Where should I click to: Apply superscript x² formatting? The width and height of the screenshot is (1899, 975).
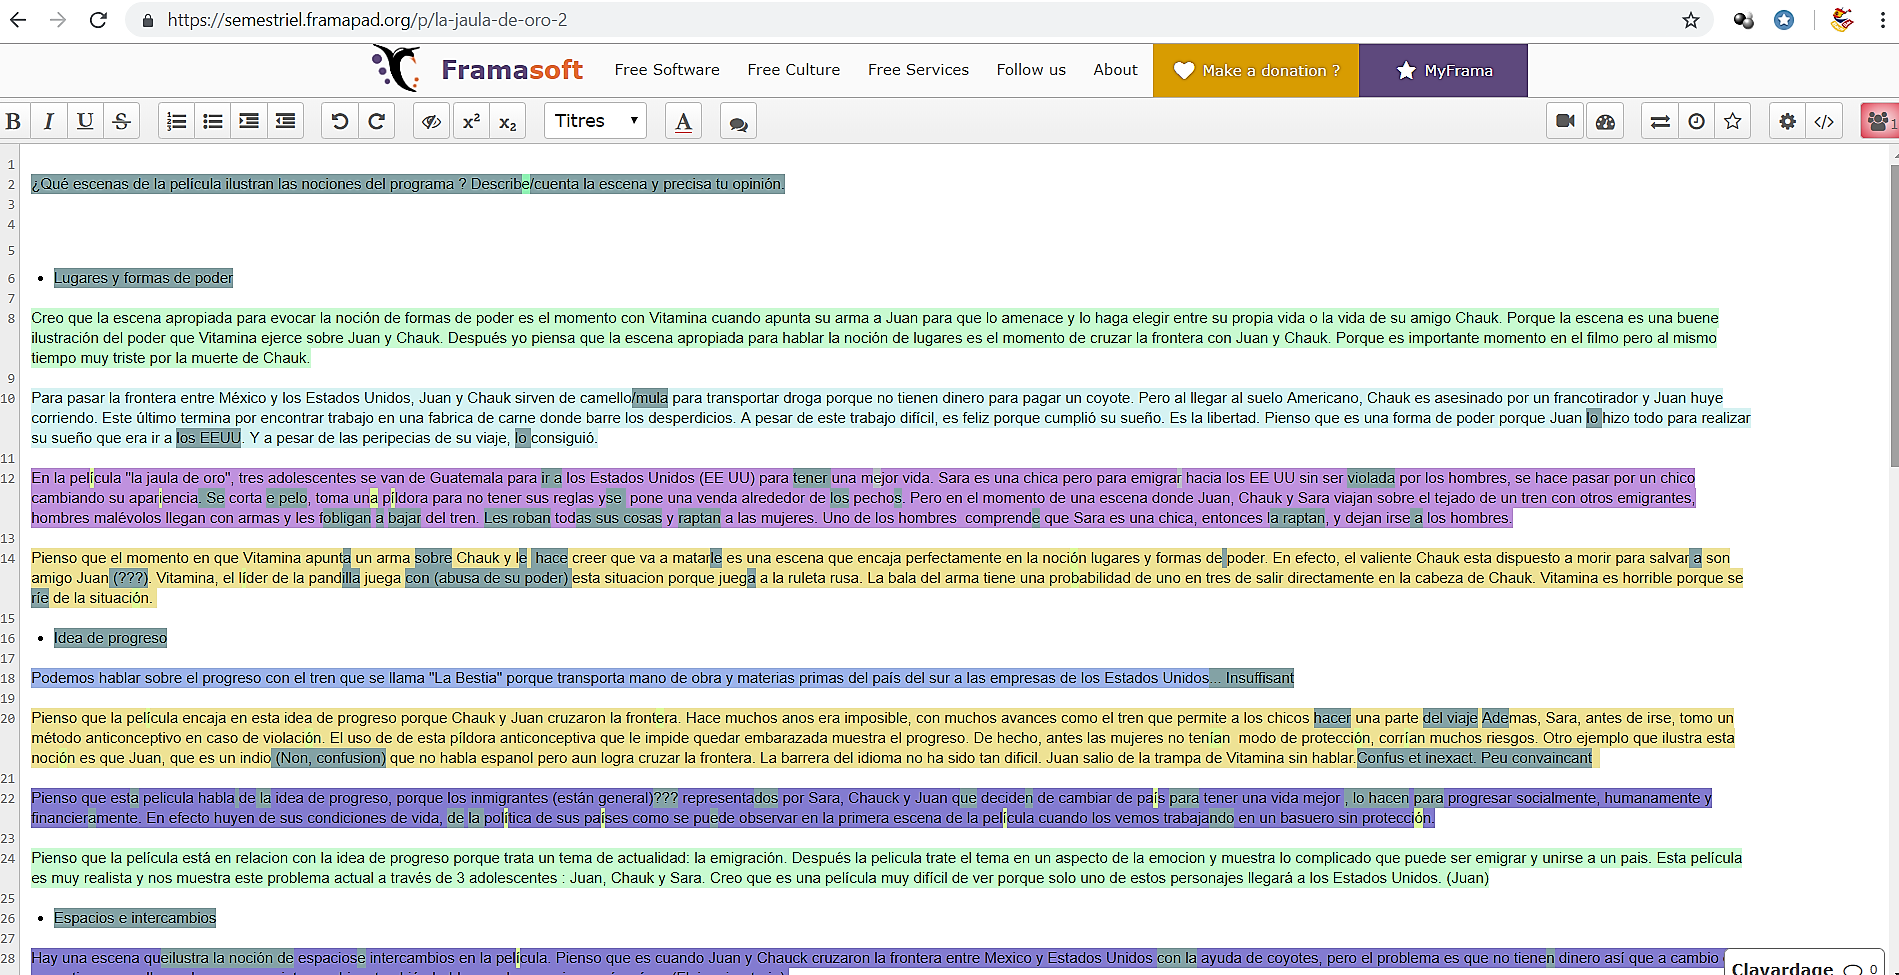point(471,122)
